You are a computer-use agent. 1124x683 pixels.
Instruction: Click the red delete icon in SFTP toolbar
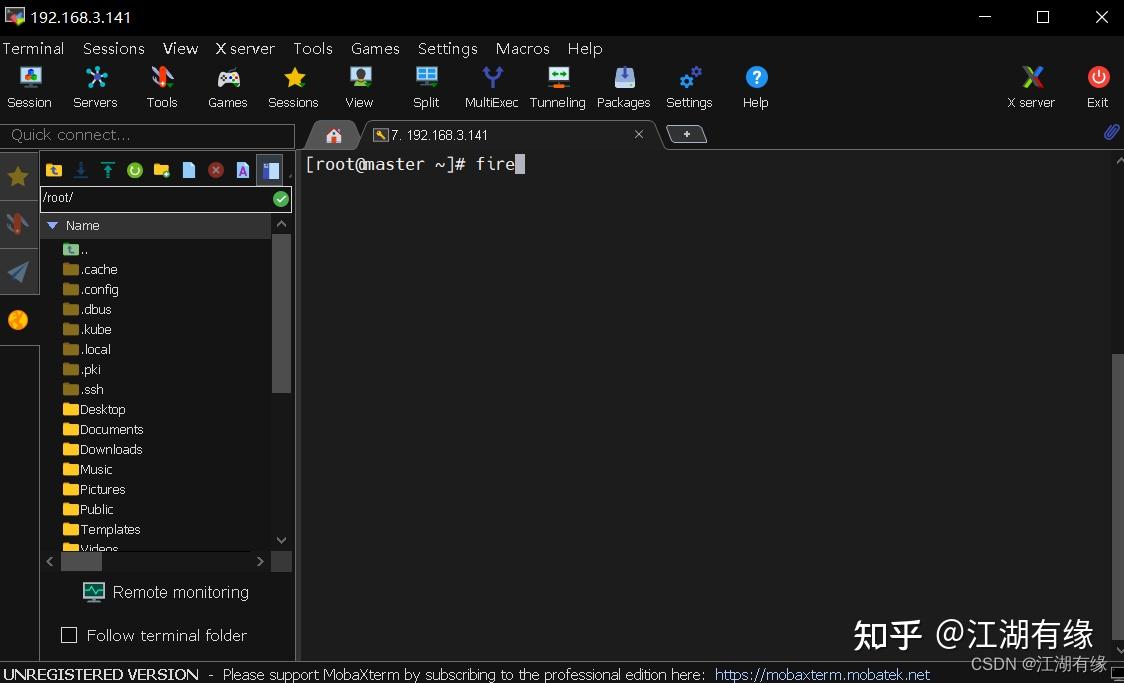click(x=216, y=170)
